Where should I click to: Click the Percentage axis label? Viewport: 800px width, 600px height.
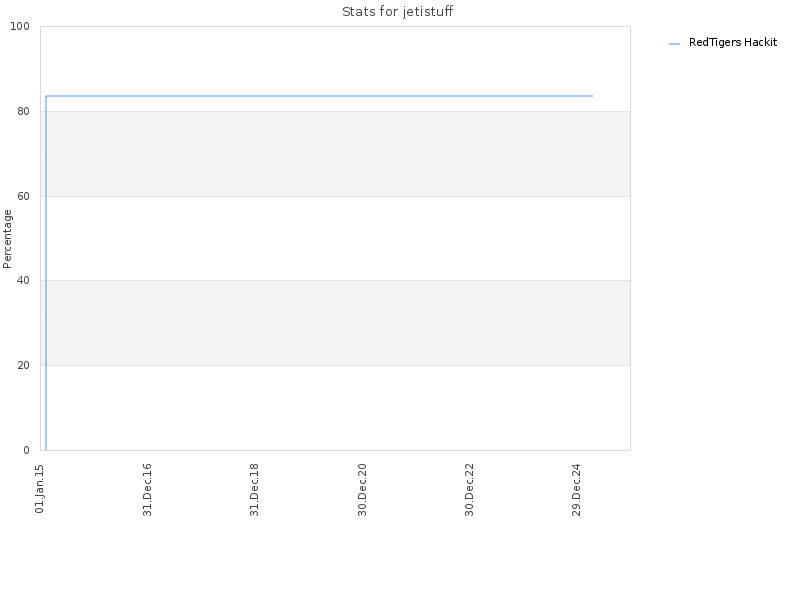(x=7, y=239)
